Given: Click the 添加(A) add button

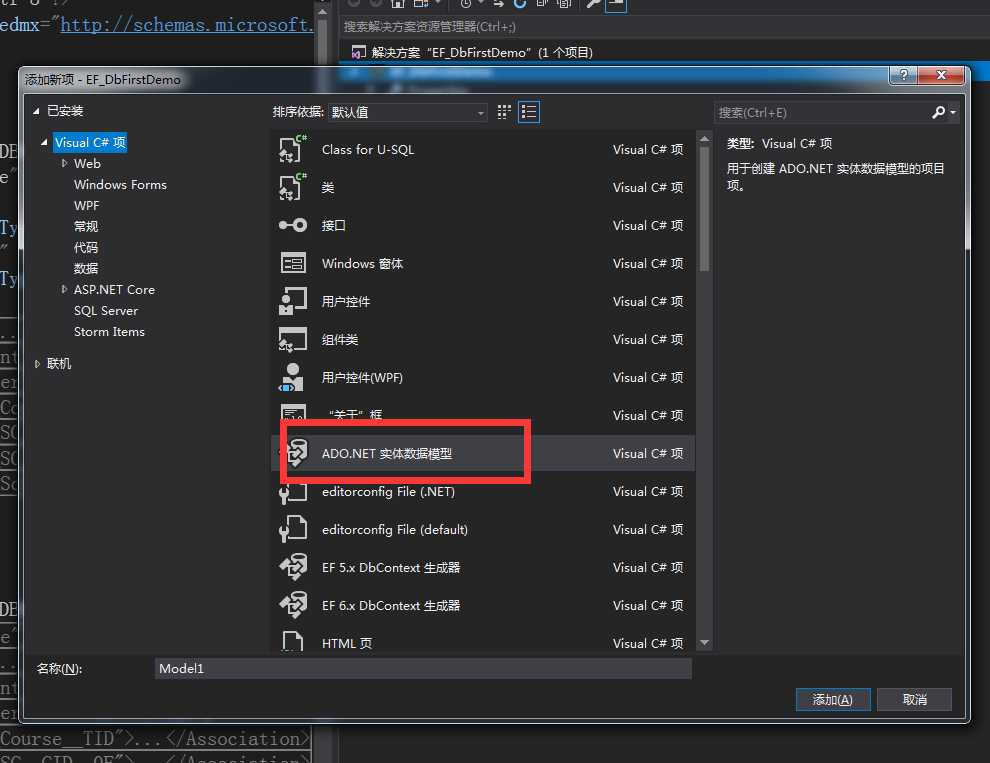Looking at the screenshot, I should point(833,699).
